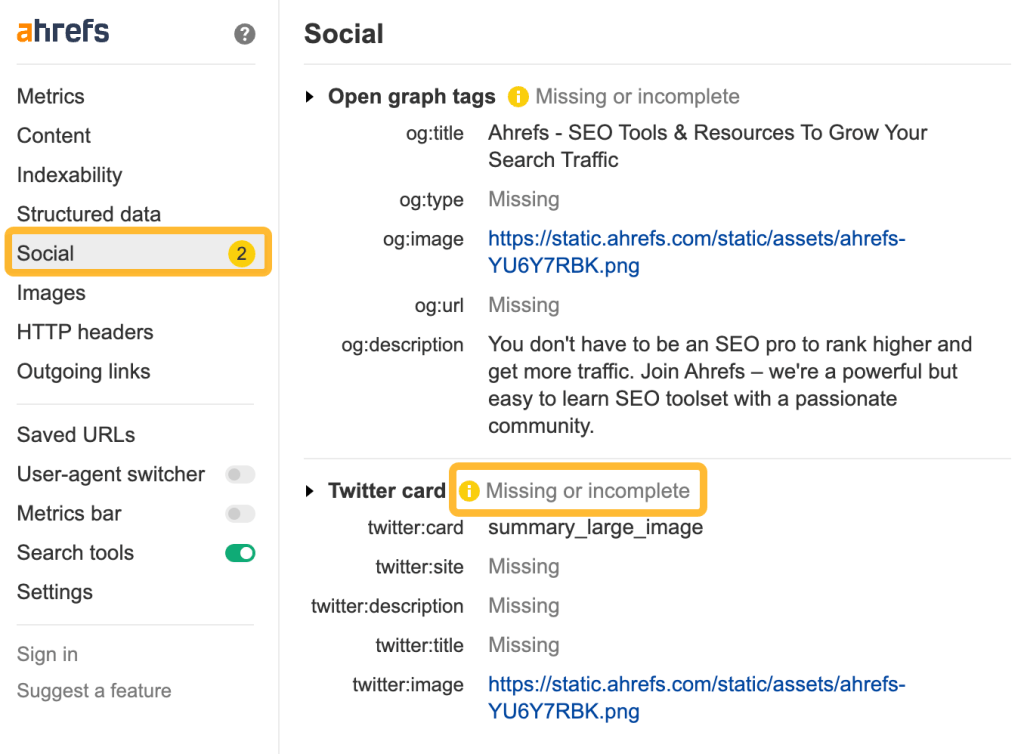Open the HTTP headers section
The image size is (1024, 754).
coord(84,331)
